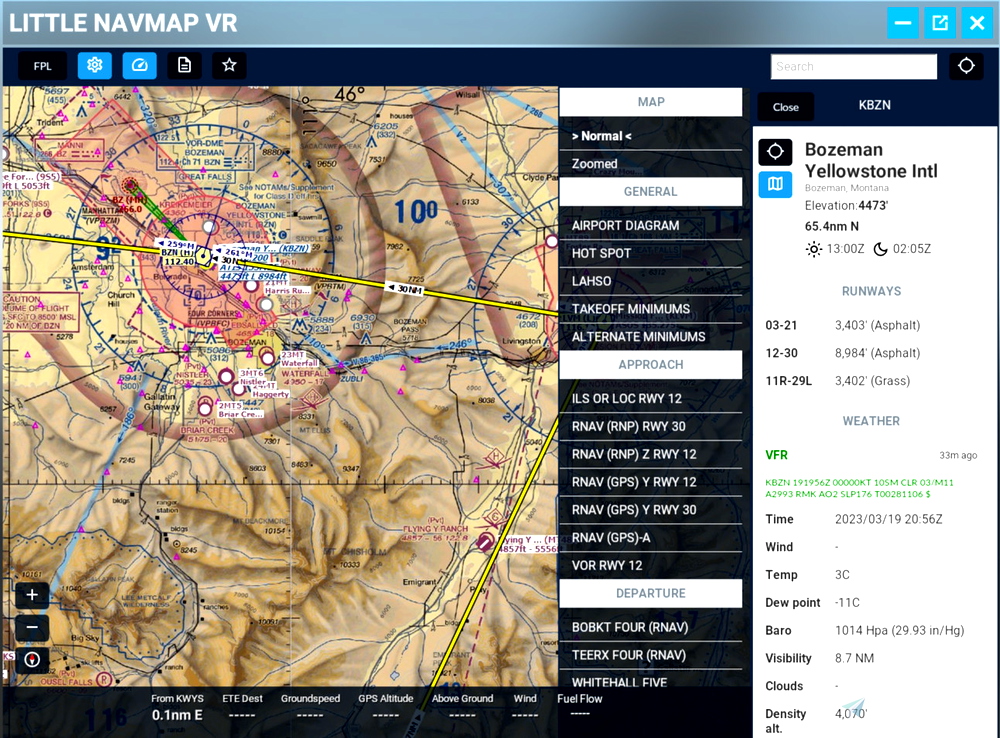This screenshot has height=738, width=1000.
Task: Click the black crosshair icon above airport name
Action: click(775, 151)
